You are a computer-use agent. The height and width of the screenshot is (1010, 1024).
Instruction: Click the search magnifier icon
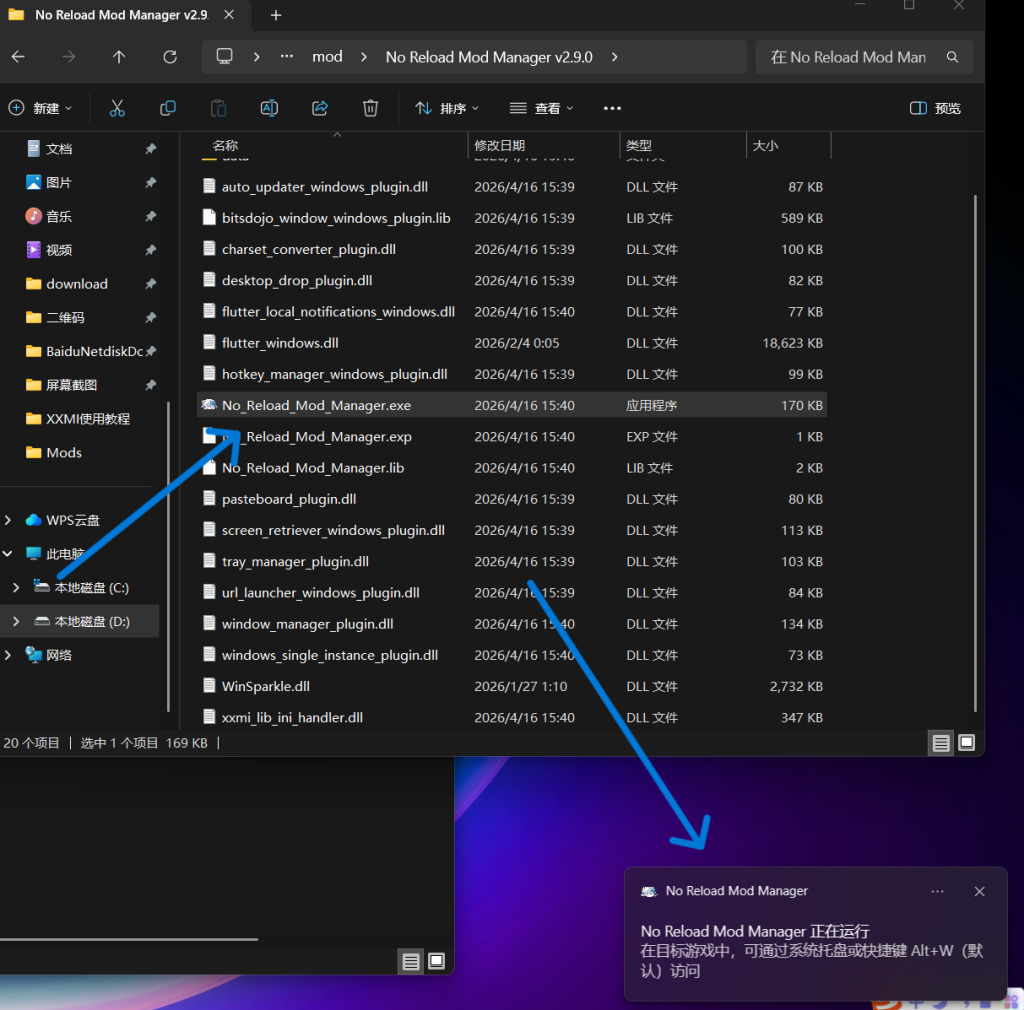click(x=952, y=57)
